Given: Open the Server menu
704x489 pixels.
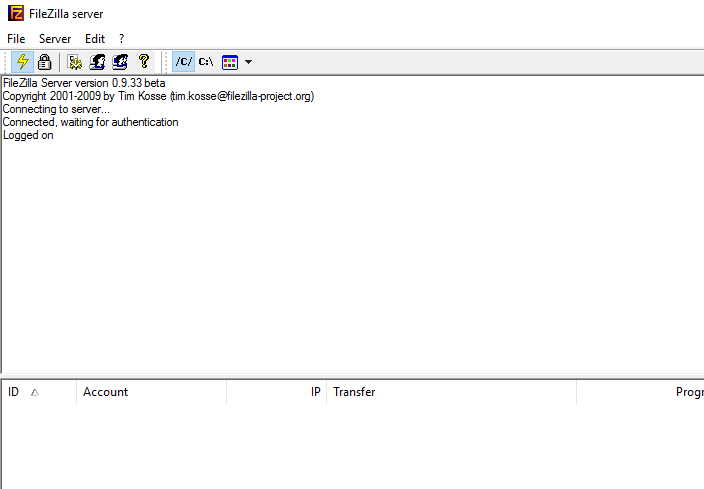Looking at the screenshot, I should (55, 38).
